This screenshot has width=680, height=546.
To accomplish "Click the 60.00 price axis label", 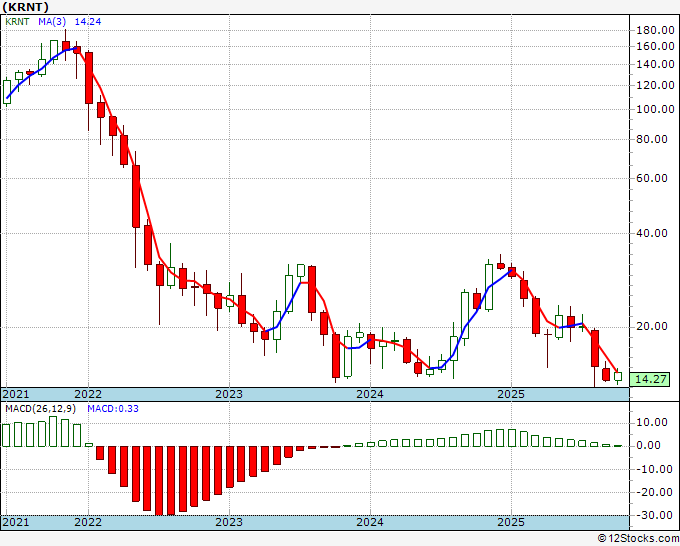I will point(651,178).
